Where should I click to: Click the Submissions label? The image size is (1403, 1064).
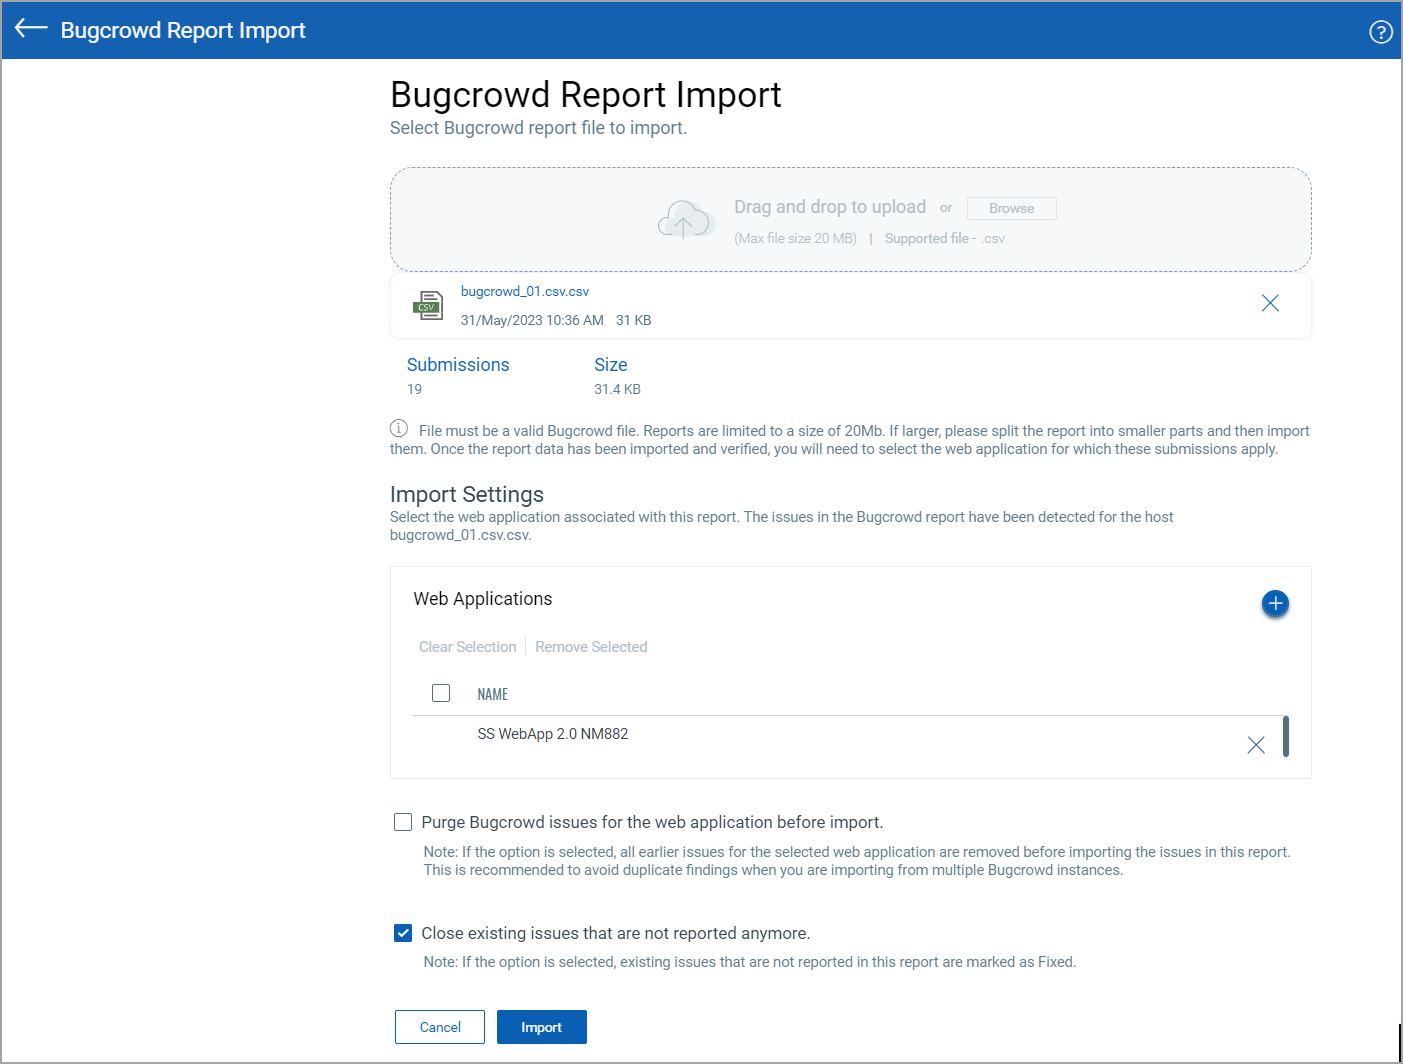click(458, 365)
